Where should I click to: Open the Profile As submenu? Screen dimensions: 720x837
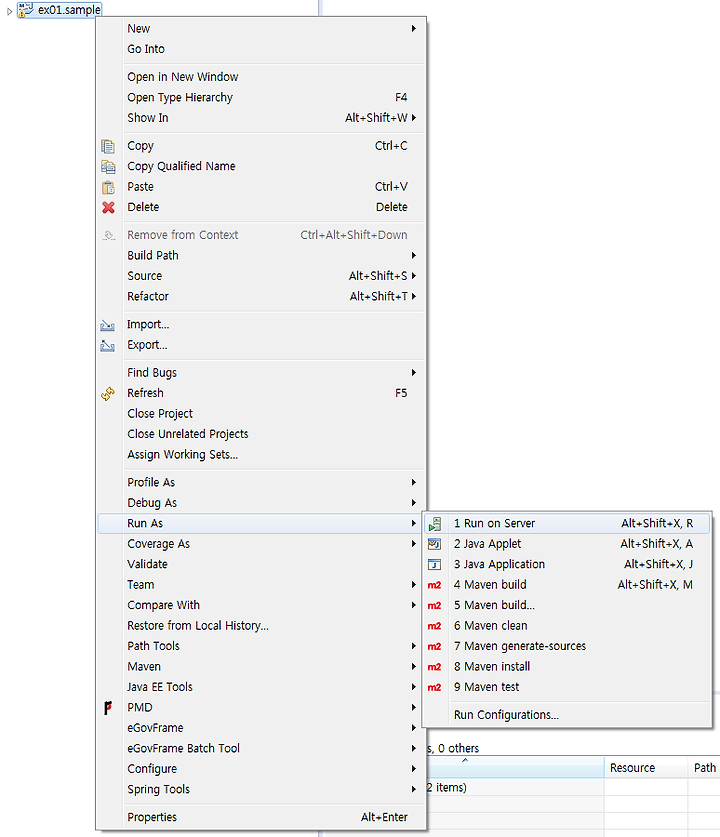262,482
